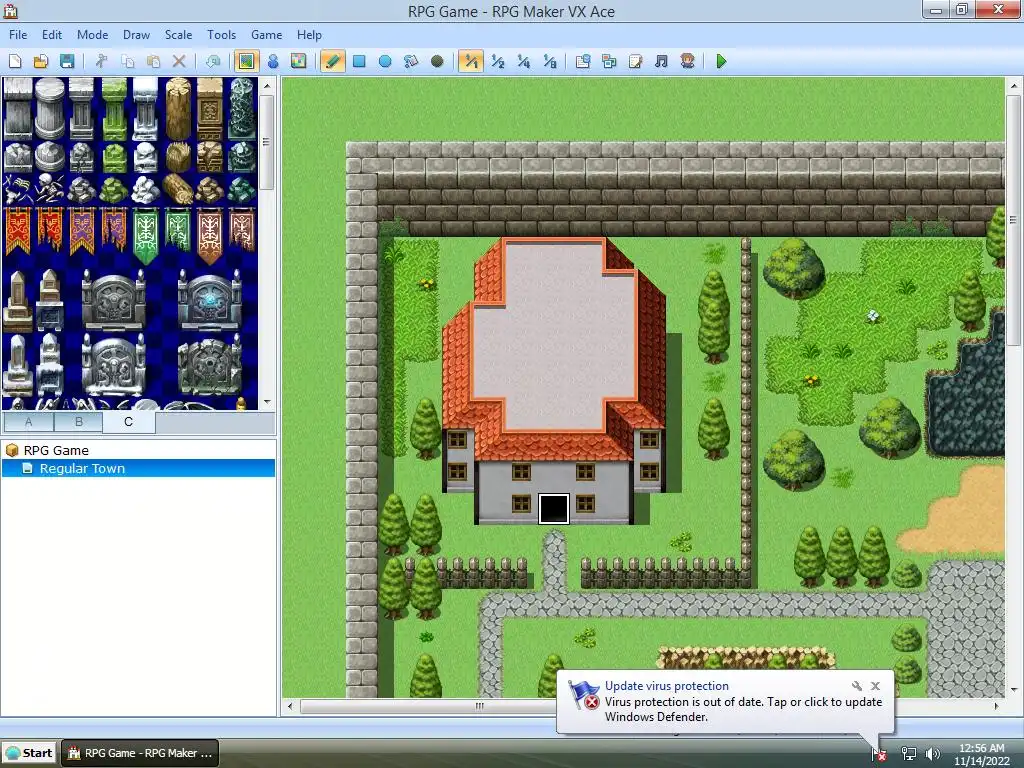The image size is (1024, 768).
Task: Open the Tools menu
Action: tap(221, 35)
